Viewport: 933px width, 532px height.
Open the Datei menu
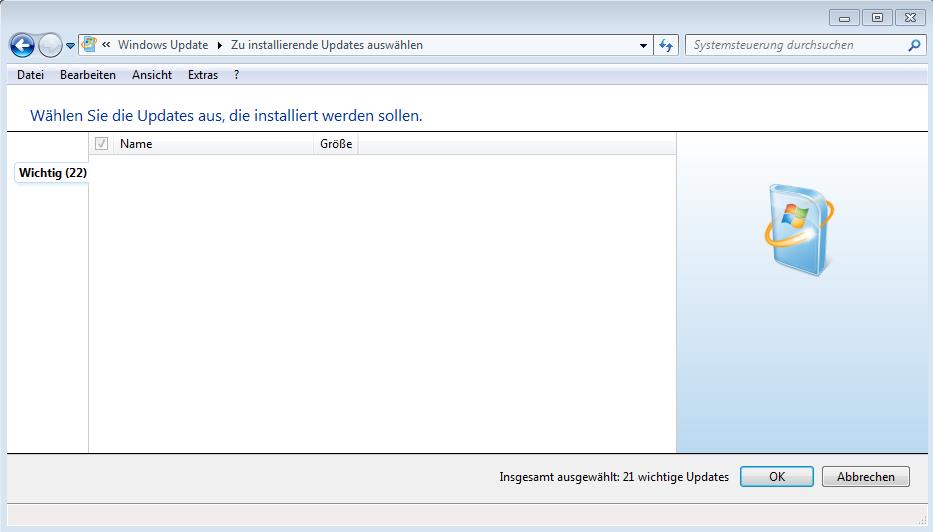30,75
